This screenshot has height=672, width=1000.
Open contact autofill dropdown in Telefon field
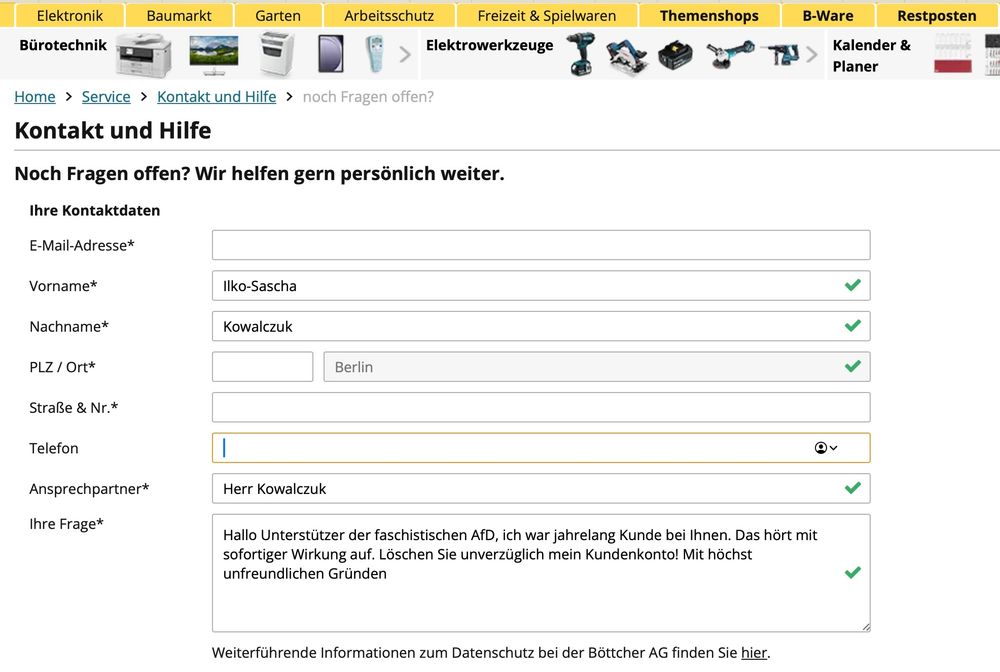[826, 448]
